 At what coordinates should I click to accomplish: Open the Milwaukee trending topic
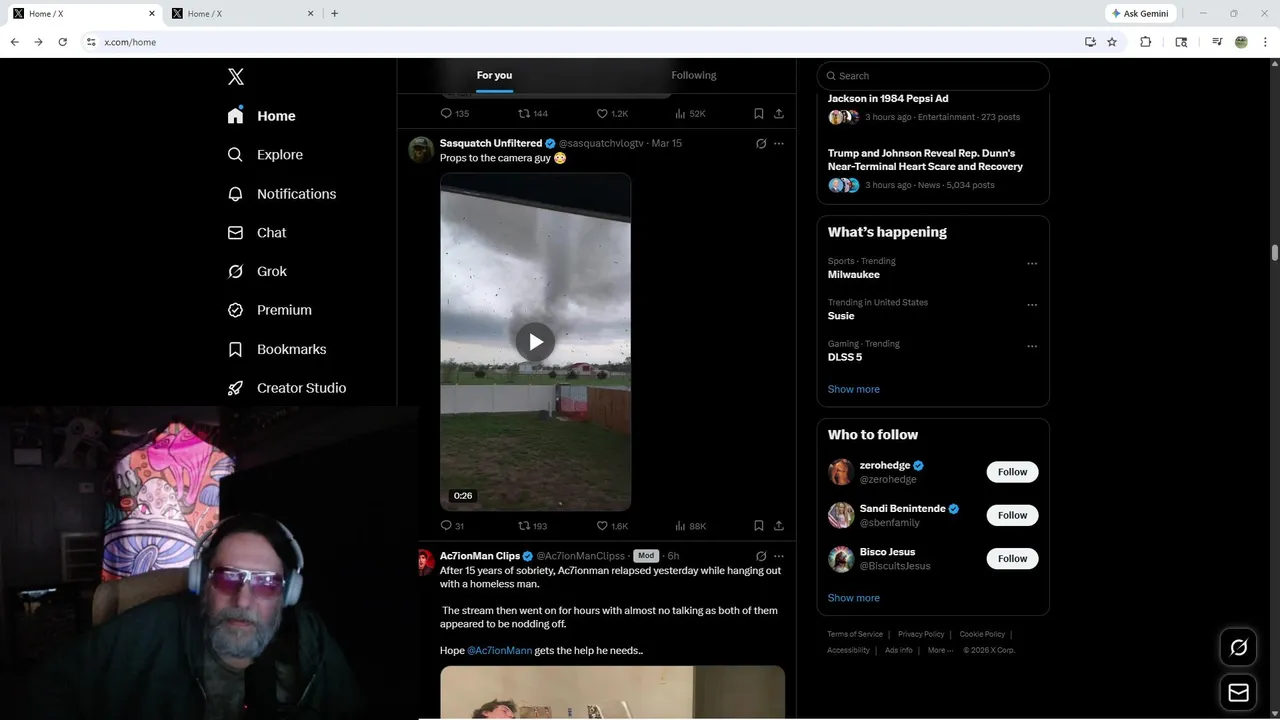[854, 274]
